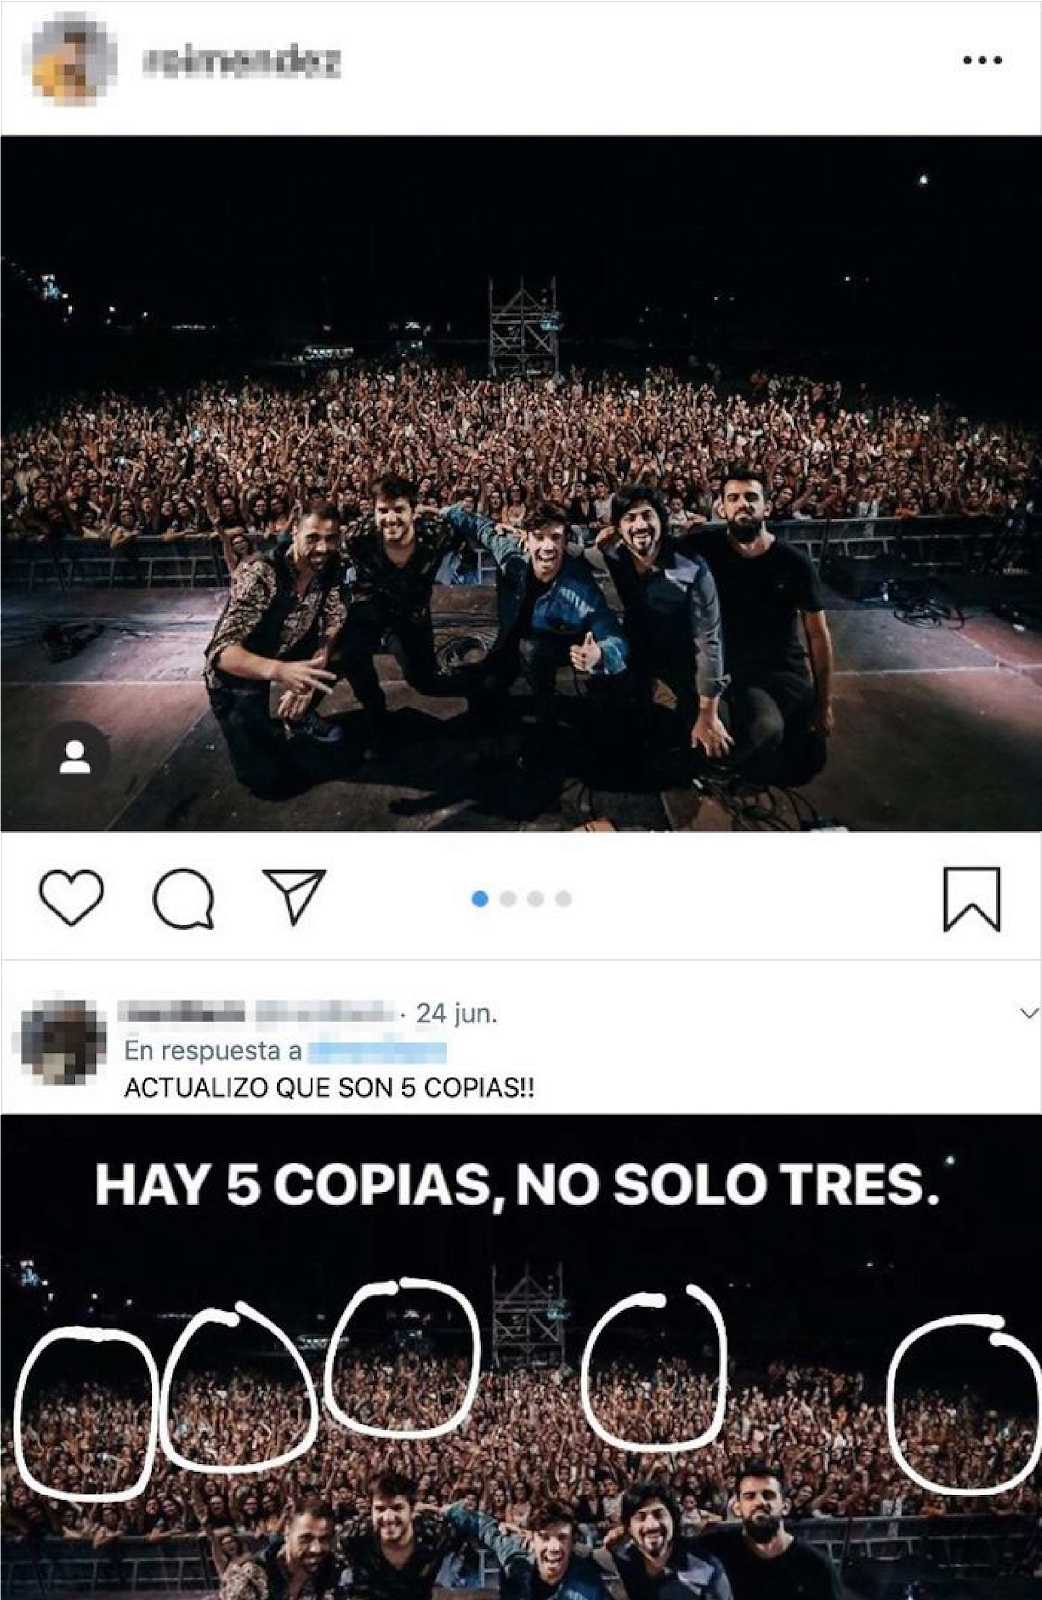Jump to the third carousel dot
1042x1600 pixels.
(535, 899)
